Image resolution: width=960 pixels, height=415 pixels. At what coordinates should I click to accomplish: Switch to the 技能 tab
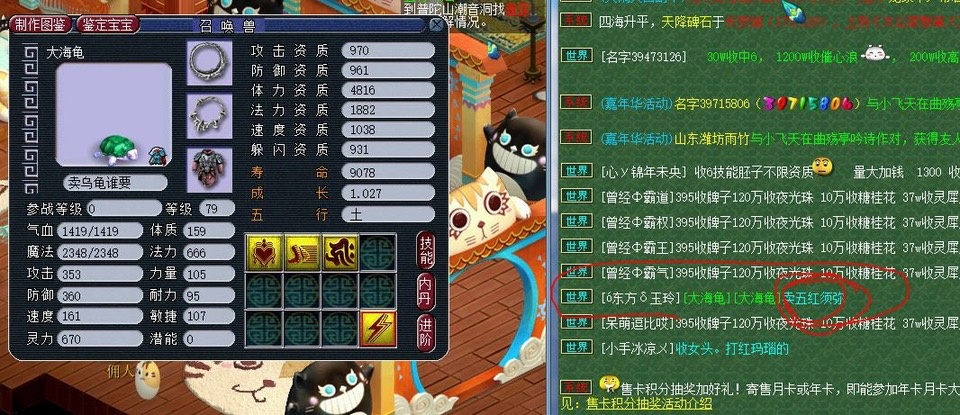click(426, 250)
